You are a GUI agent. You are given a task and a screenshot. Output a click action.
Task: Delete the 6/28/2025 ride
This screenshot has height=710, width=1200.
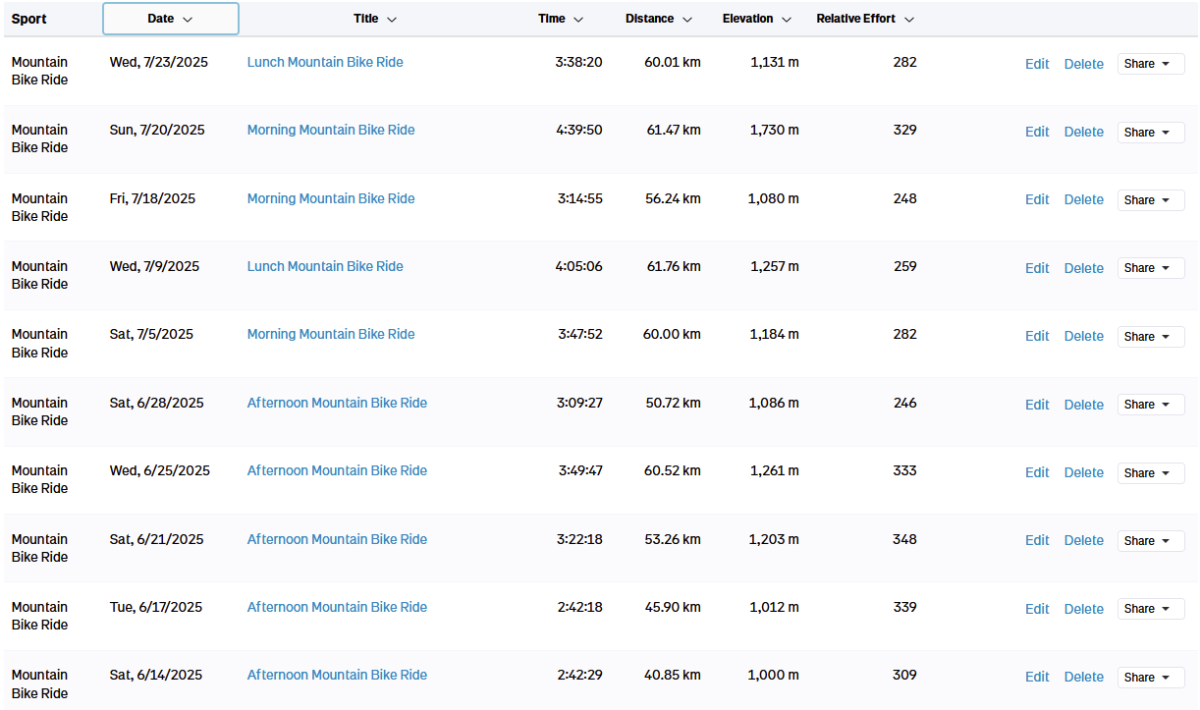tap(1084, 405)
